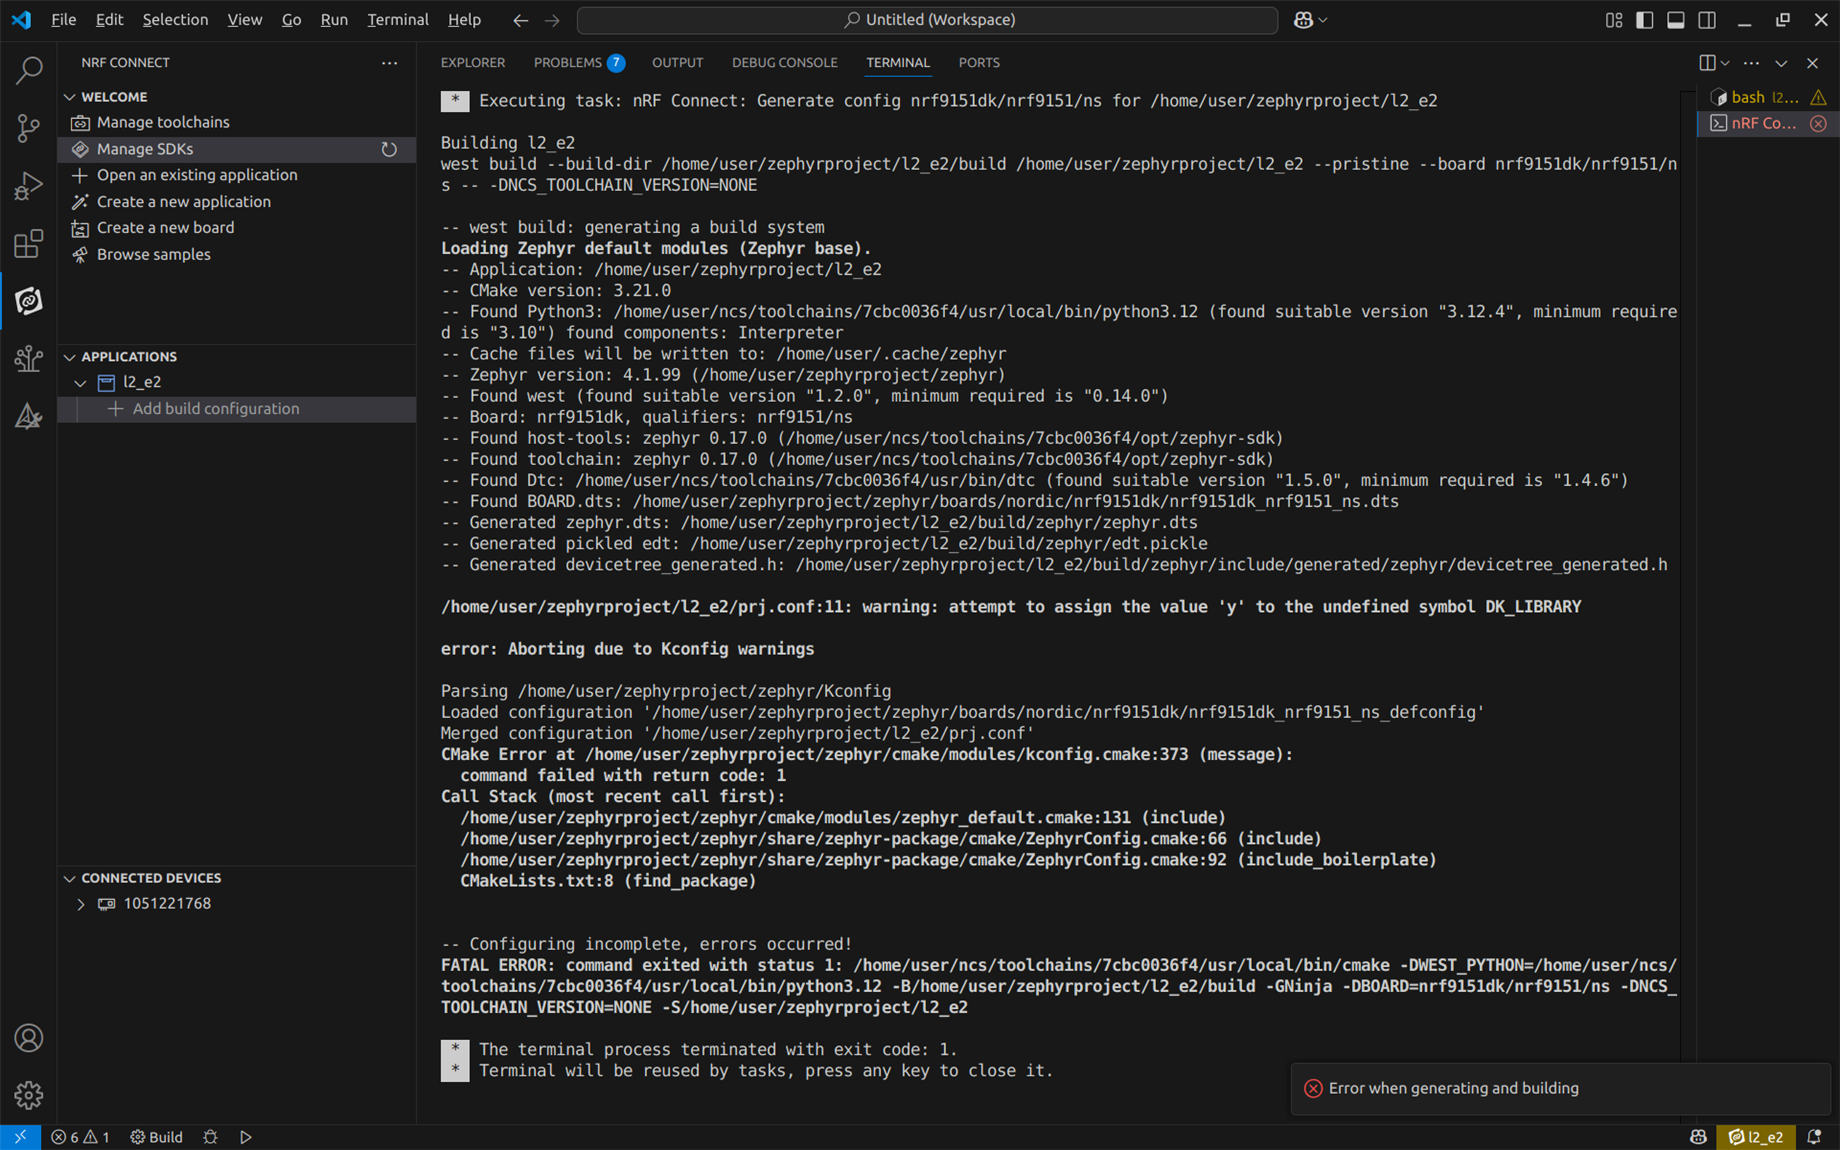Collapse the WELCOME section
1840x1150 pixels.
pos(70,97)
